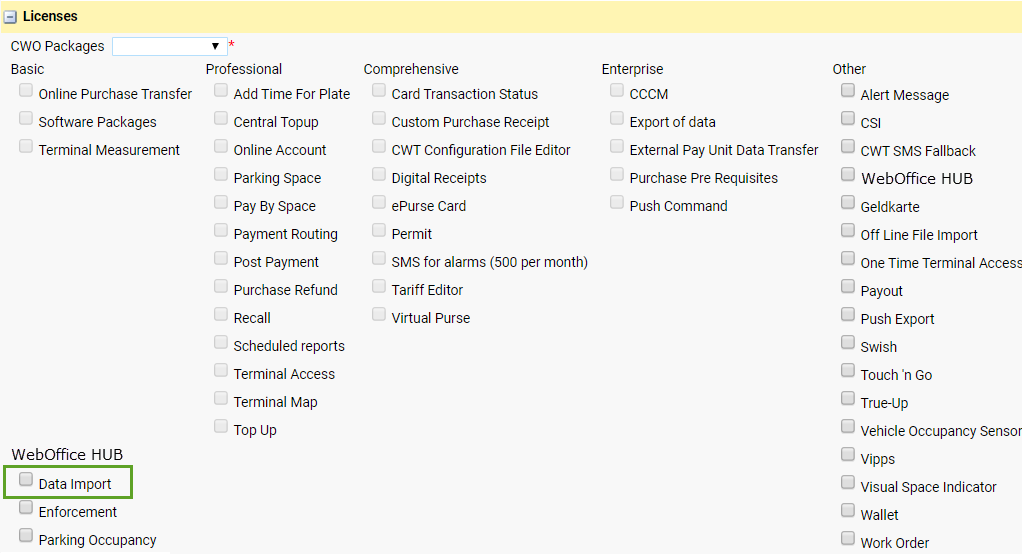This screenshot has width=1022, height=554.
Task: Tick the CSI checkbox
Action: pos(847,118)
